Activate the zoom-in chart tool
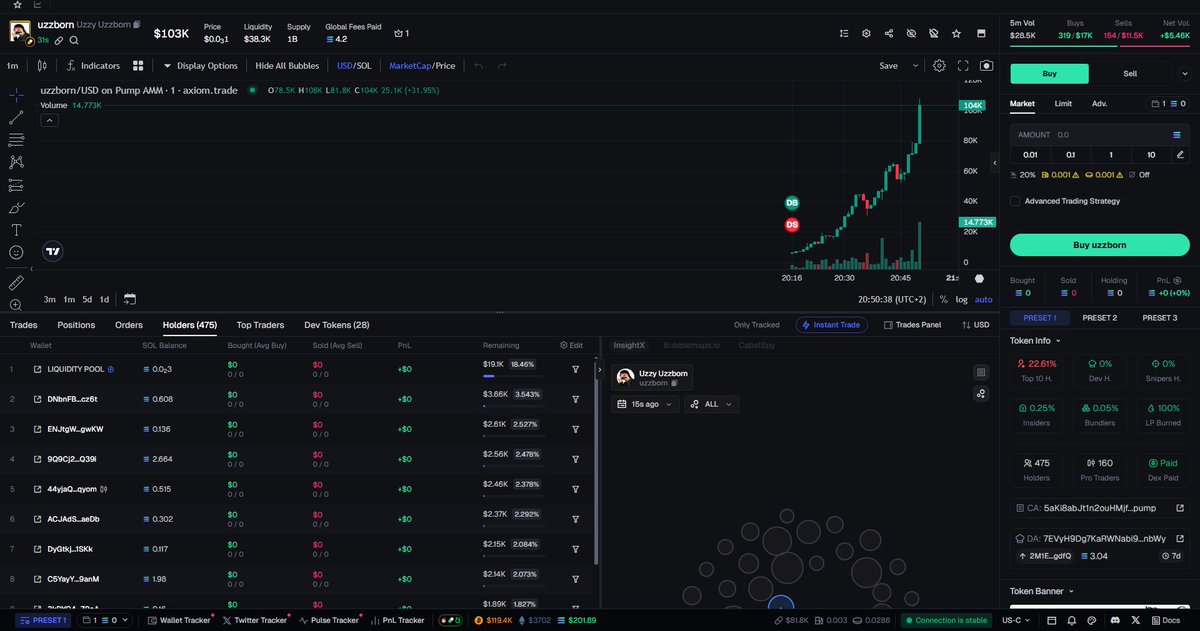The height and width of the screenshot is (631, 1200). click(16, 305)
